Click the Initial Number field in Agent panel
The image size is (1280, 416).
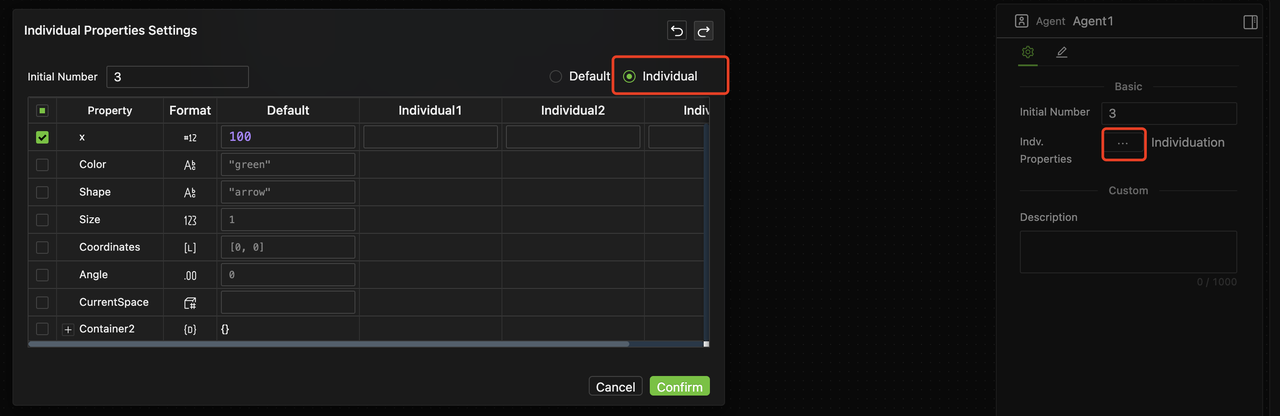(1169, 114)
